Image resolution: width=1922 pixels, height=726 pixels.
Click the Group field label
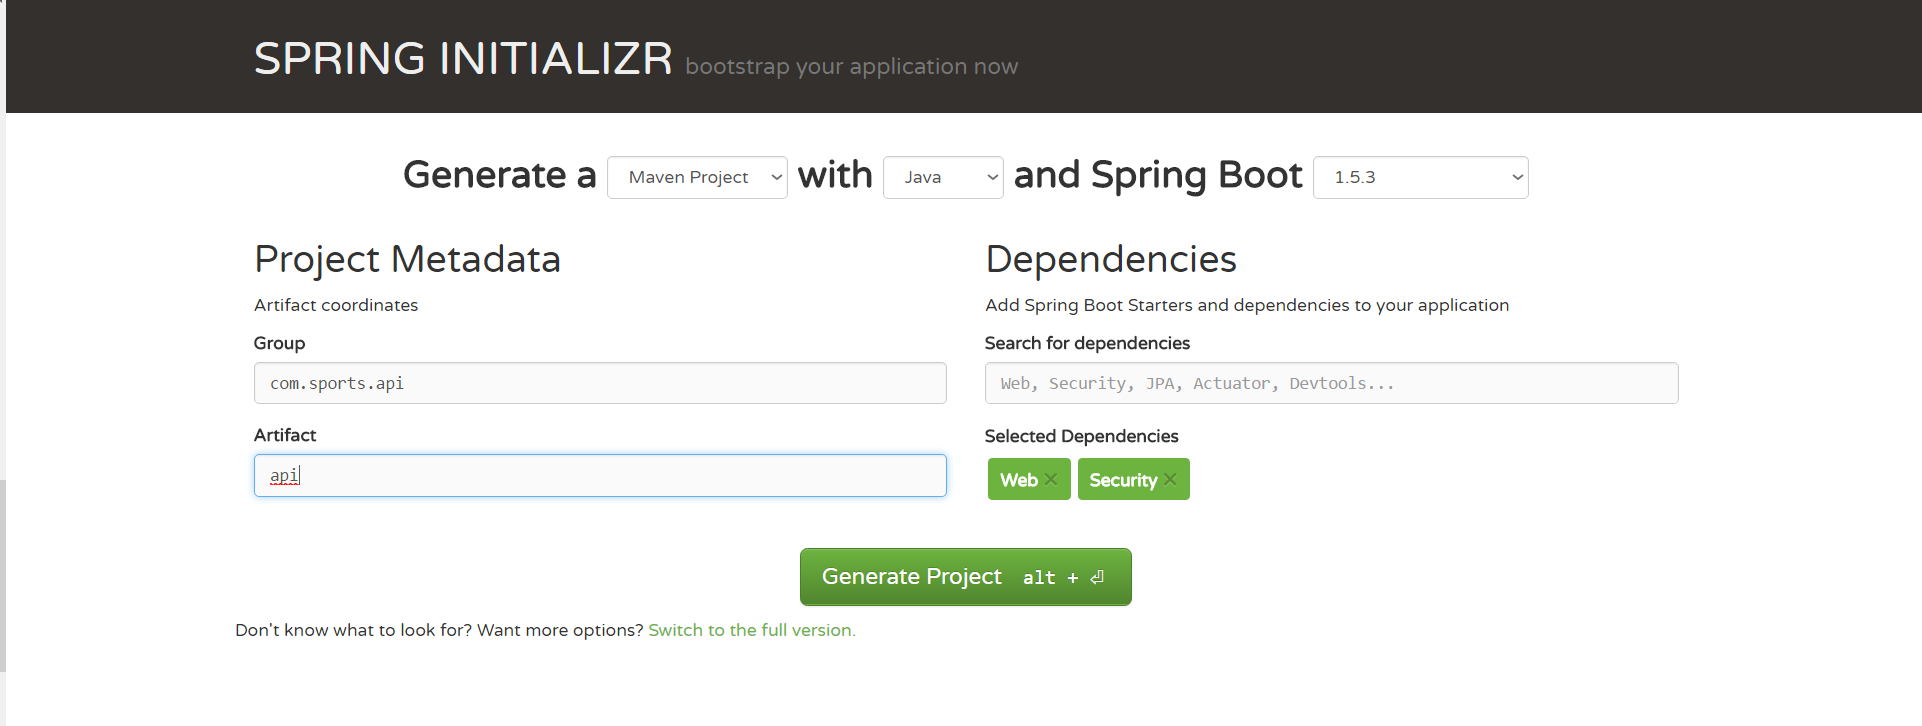(x=279, y=343)
